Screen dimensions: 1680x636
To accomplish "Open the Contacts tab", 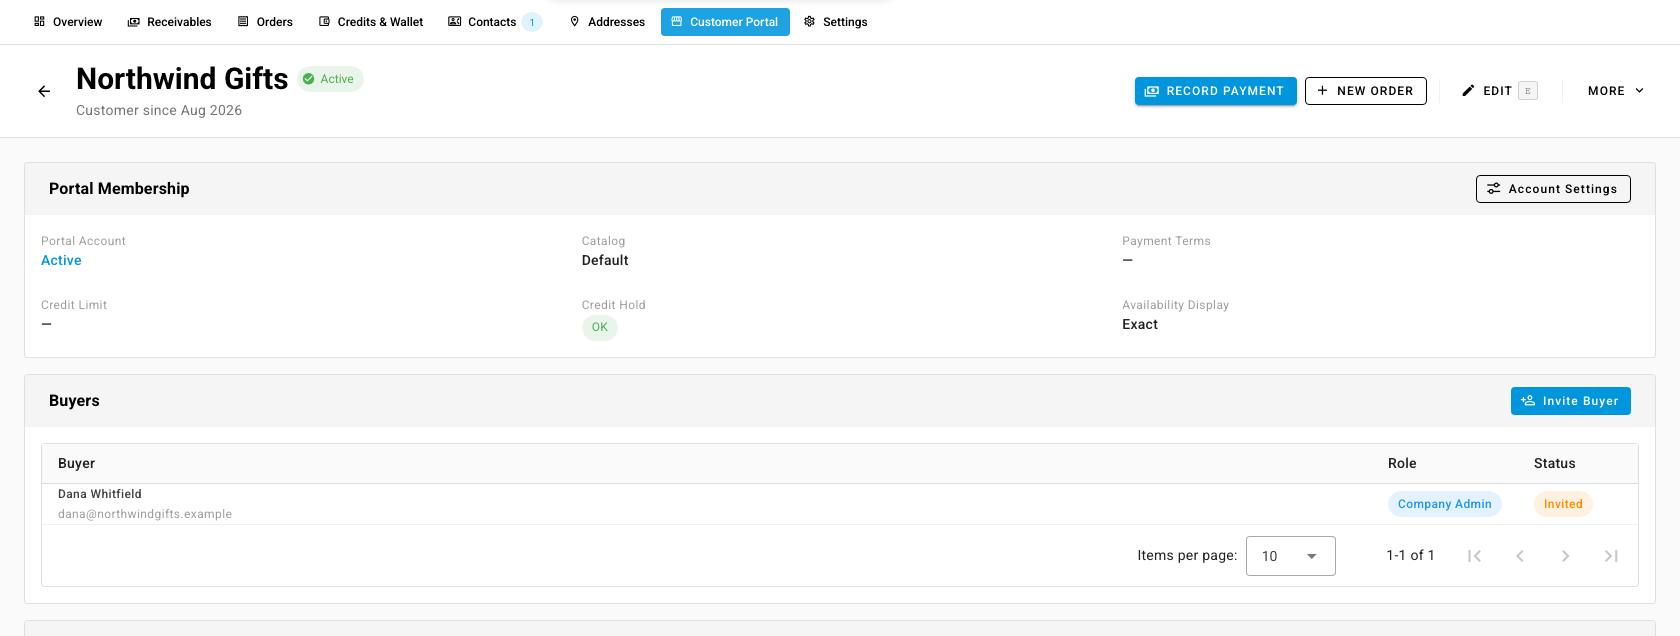I will coord(494,22).
